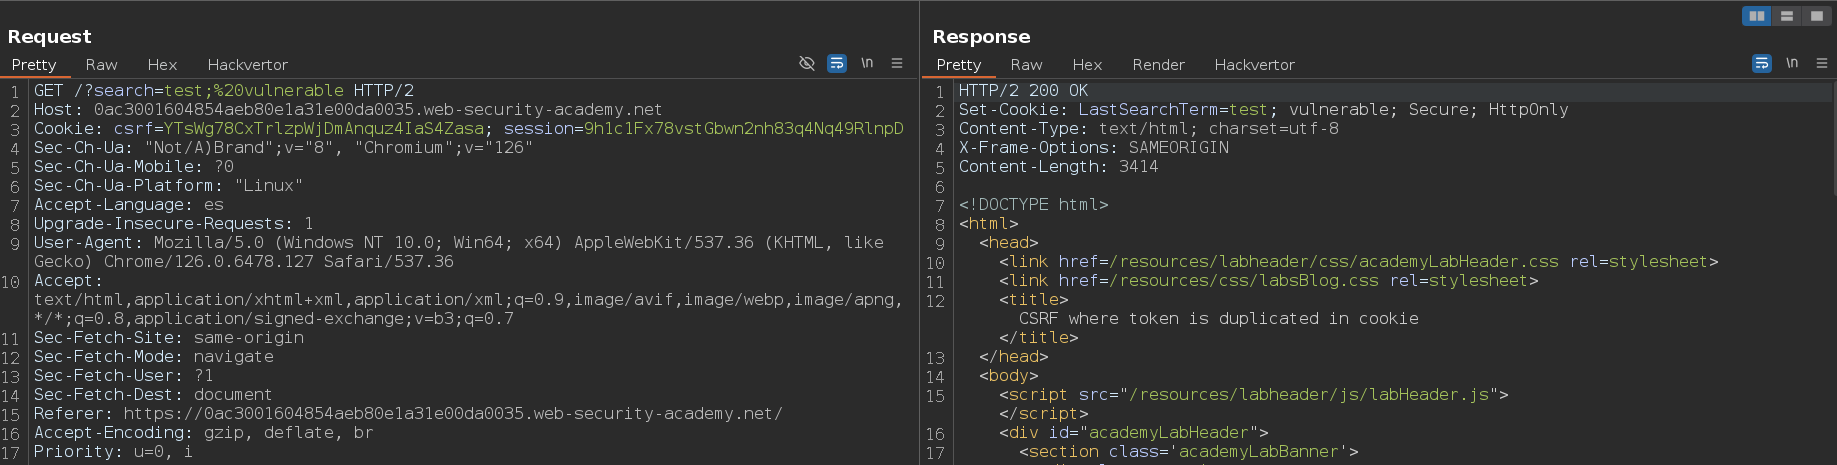Switch Response view to Hex tab
1837x465 pixels.
(1087, 64)
